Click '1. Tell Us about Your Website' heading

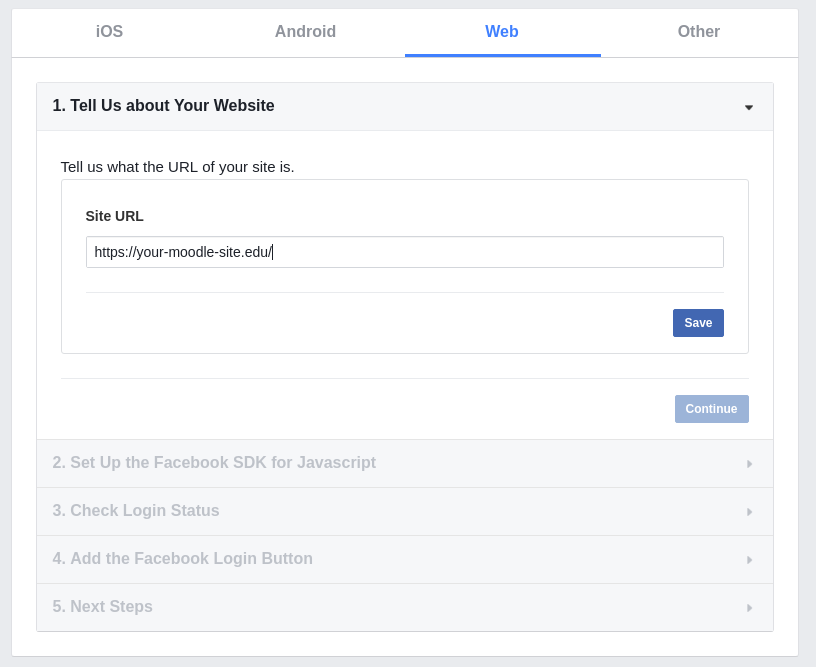pyautogui.click(x=163, y=106)
